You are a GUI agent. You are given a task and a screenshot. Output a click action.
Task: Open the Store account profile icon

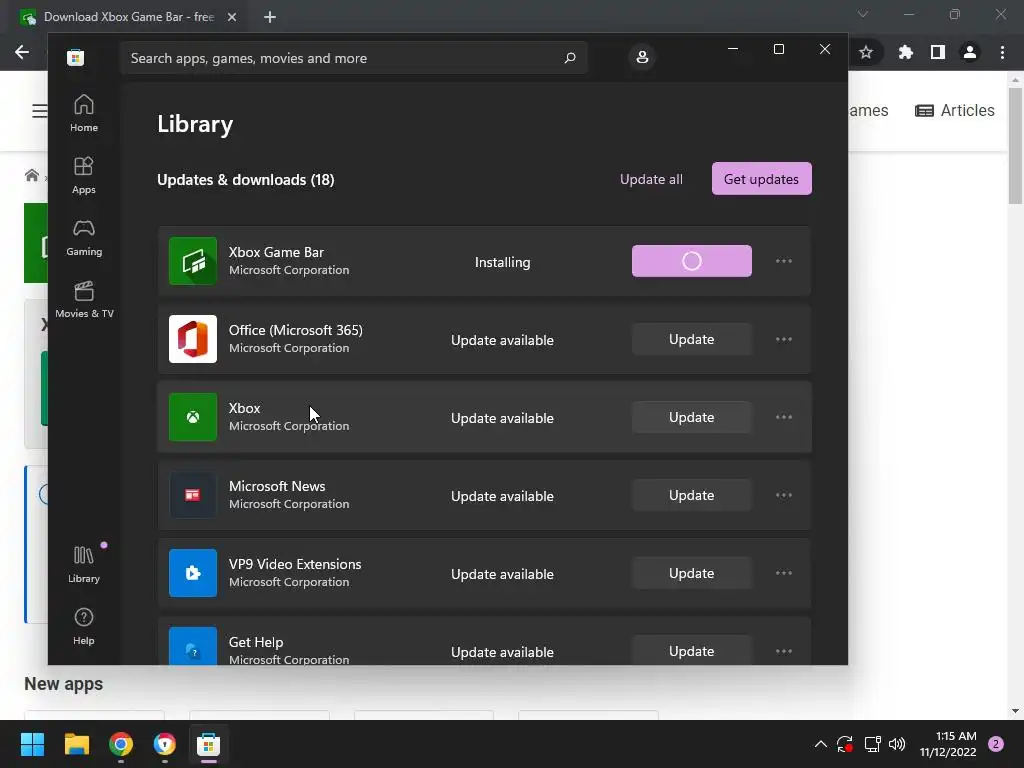[642, 57]
